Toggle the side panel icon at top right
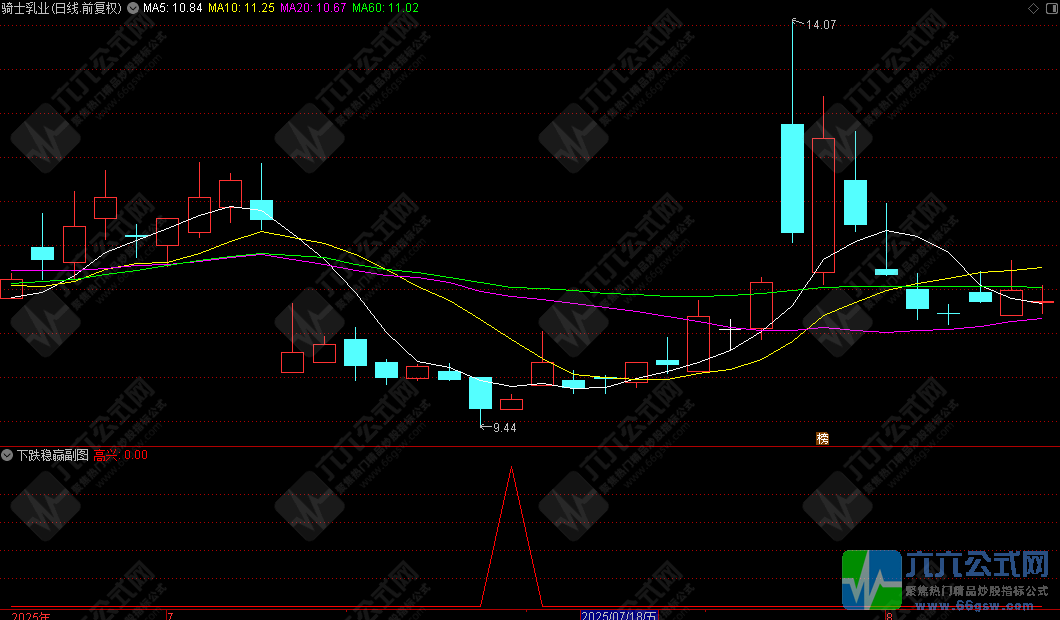Image resolution: width=1060 pixels, height=620 pixels. pyautogui.click(x=1049, y=8)
